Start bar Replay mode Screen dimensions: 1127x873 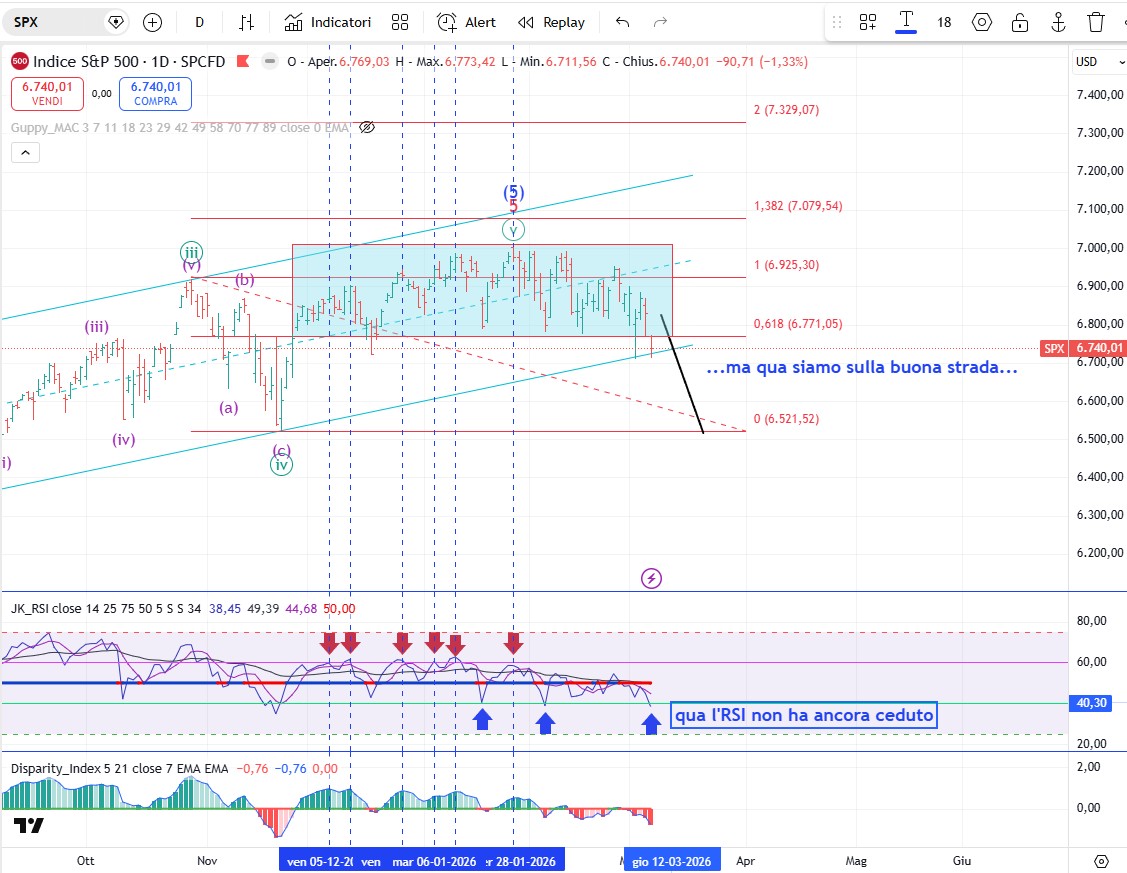coord(551,22)
